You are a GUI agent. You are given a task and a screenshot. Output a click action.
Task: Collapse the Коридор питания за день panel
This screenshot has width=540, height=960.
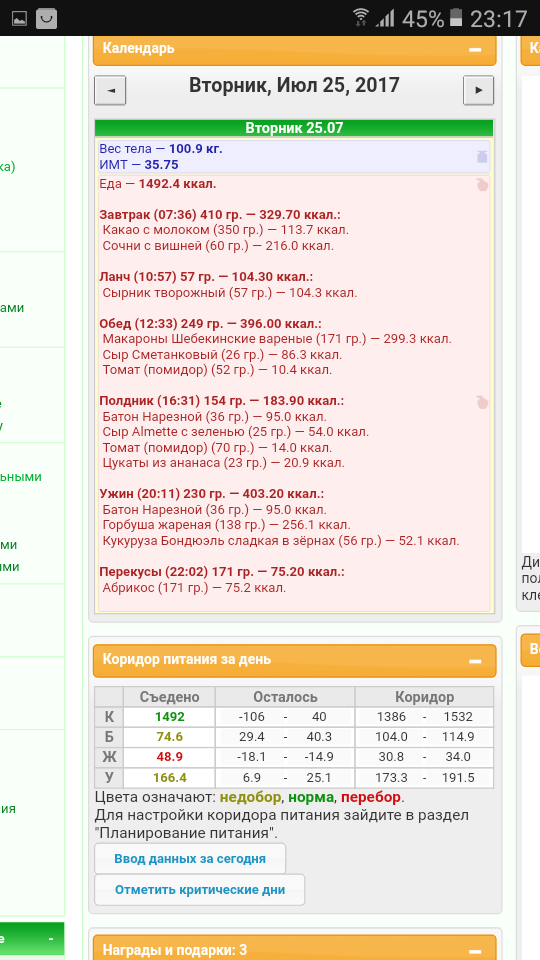(x=475, y=661)
